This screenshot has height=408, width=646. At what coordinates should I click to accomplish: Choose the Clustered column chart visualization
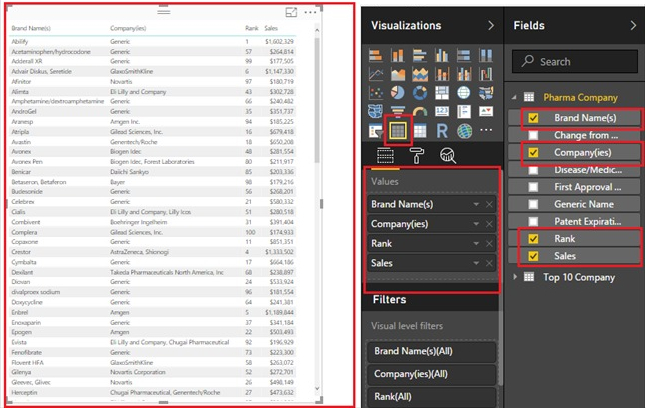[x=442, y=55]
